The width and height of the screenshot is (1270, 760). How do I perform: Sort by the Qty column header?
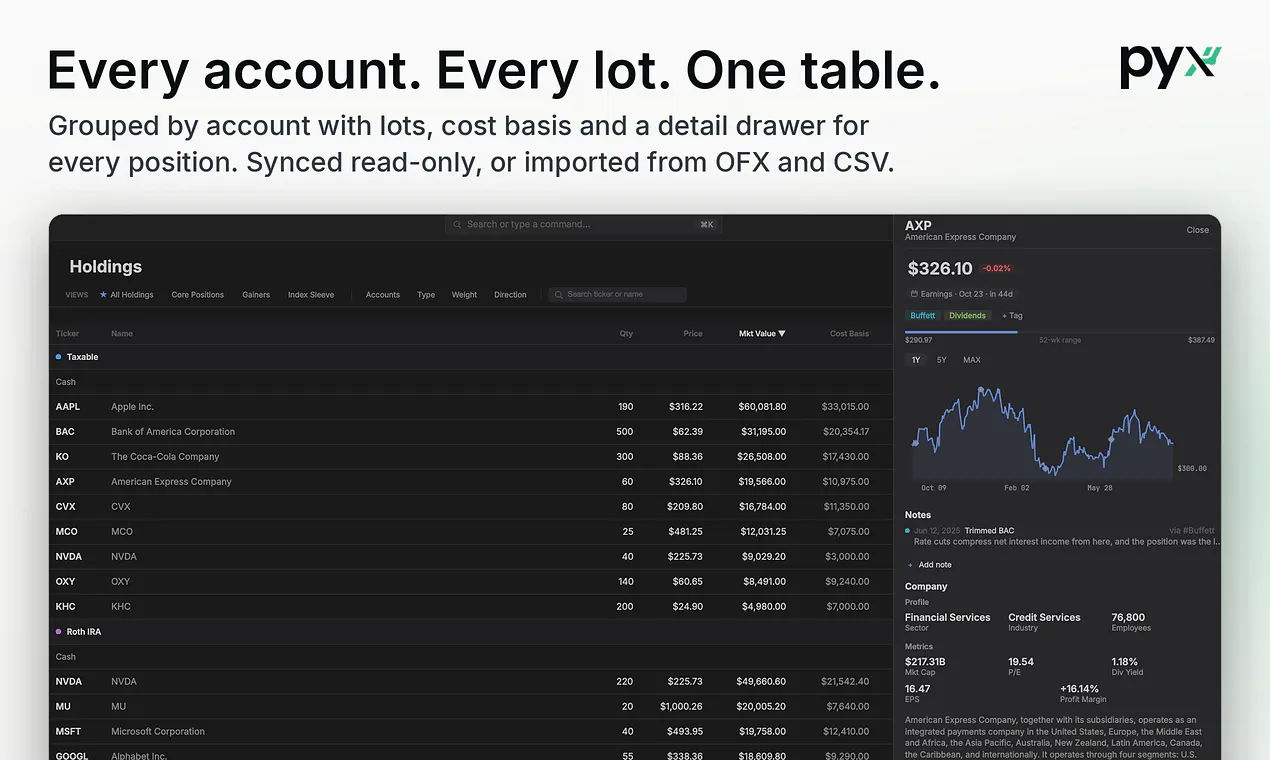626,333
